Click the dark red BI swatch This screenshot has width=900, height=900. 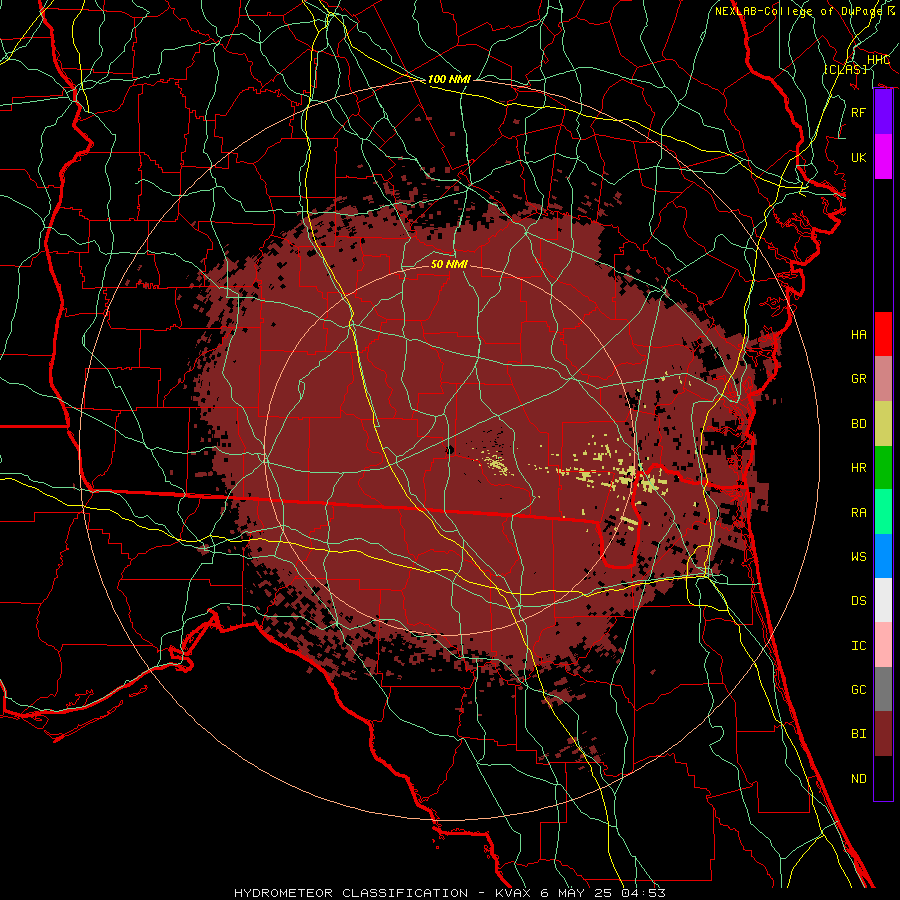pyautogui.click(x=883, y=734)
